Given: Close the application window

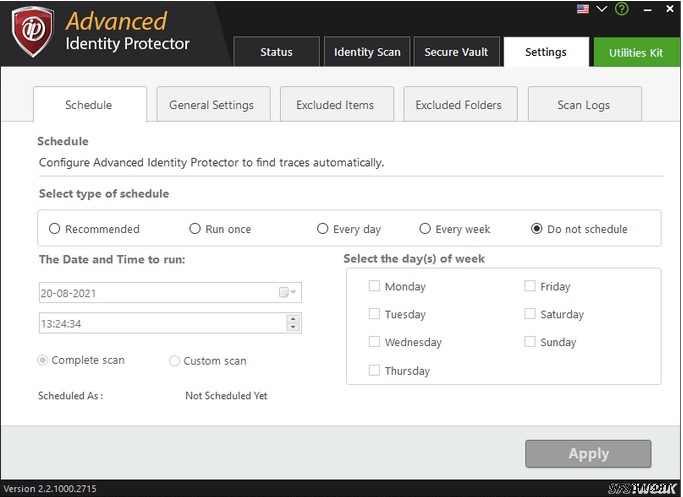Looking at the screenshot, I should (670, 8).
